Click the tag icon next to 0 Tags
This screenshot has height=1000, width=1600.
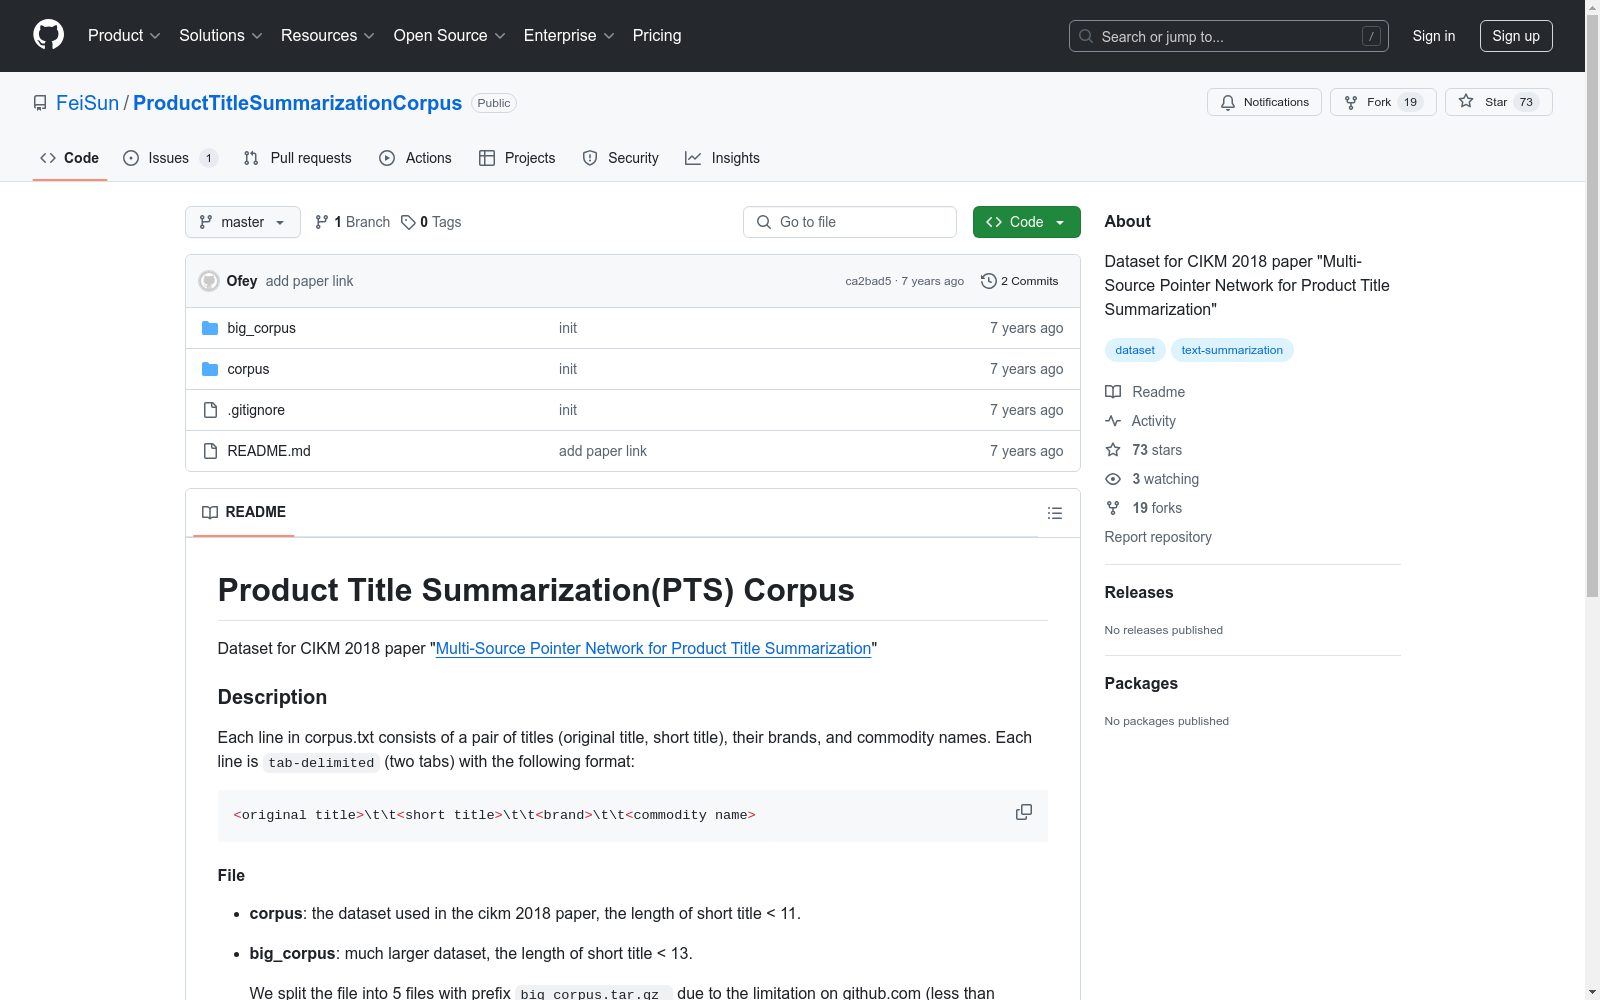(408, 222)
